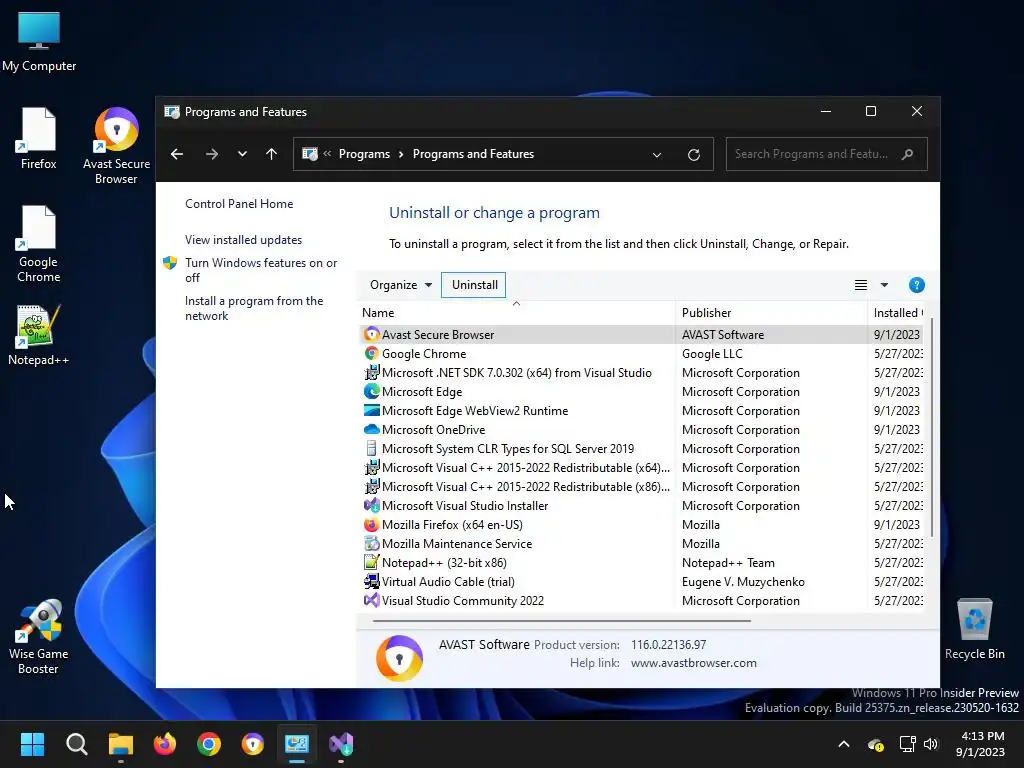Show hidden system tray icons
This screenshot has width=1024, height=768.
point(844,744)
